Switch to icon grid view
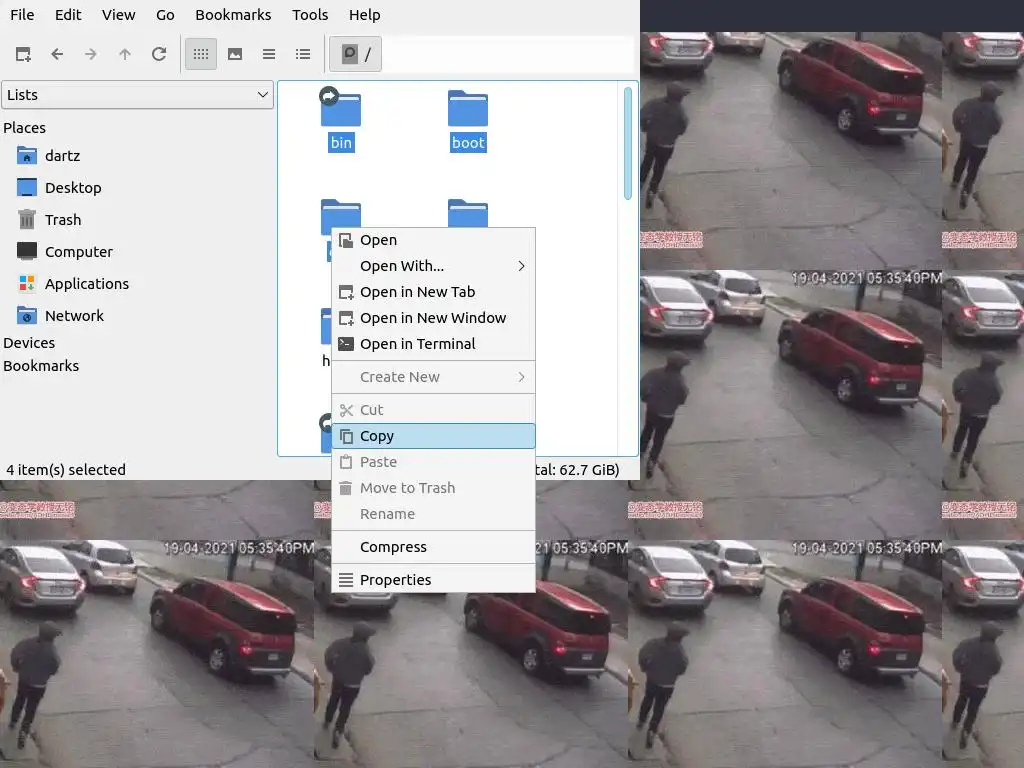 coord(201,54)
